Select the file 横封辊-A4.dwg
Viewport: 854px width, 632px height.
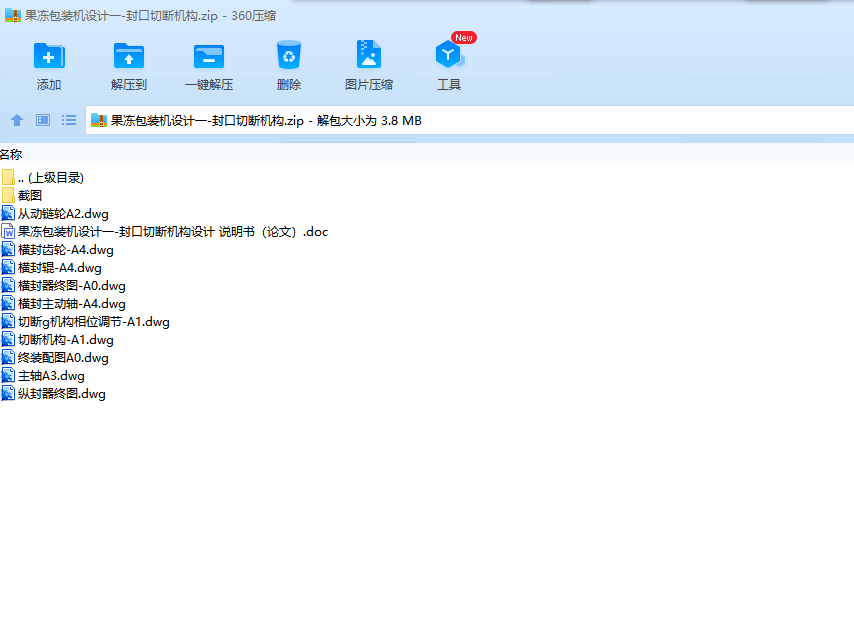point(51,268)
